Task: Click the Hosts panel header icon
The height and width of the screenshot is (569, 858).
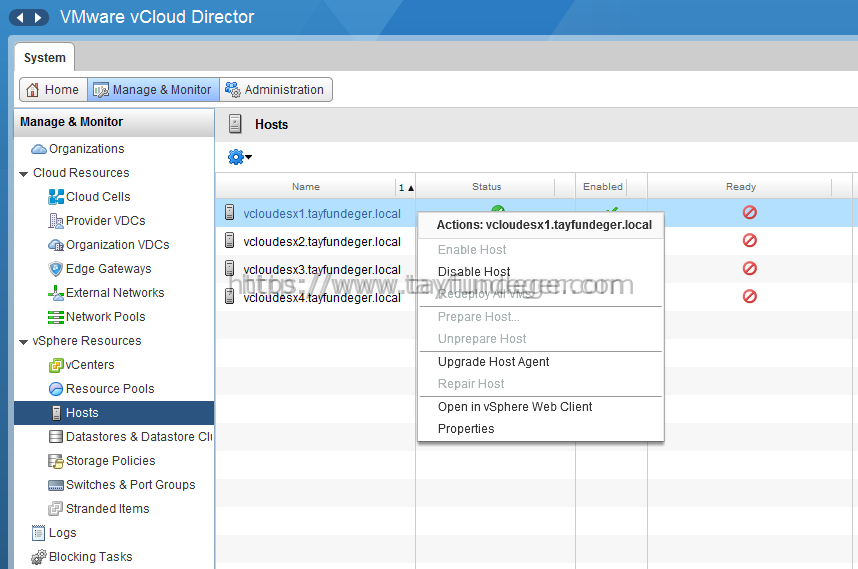Action: tap(235, 124)
